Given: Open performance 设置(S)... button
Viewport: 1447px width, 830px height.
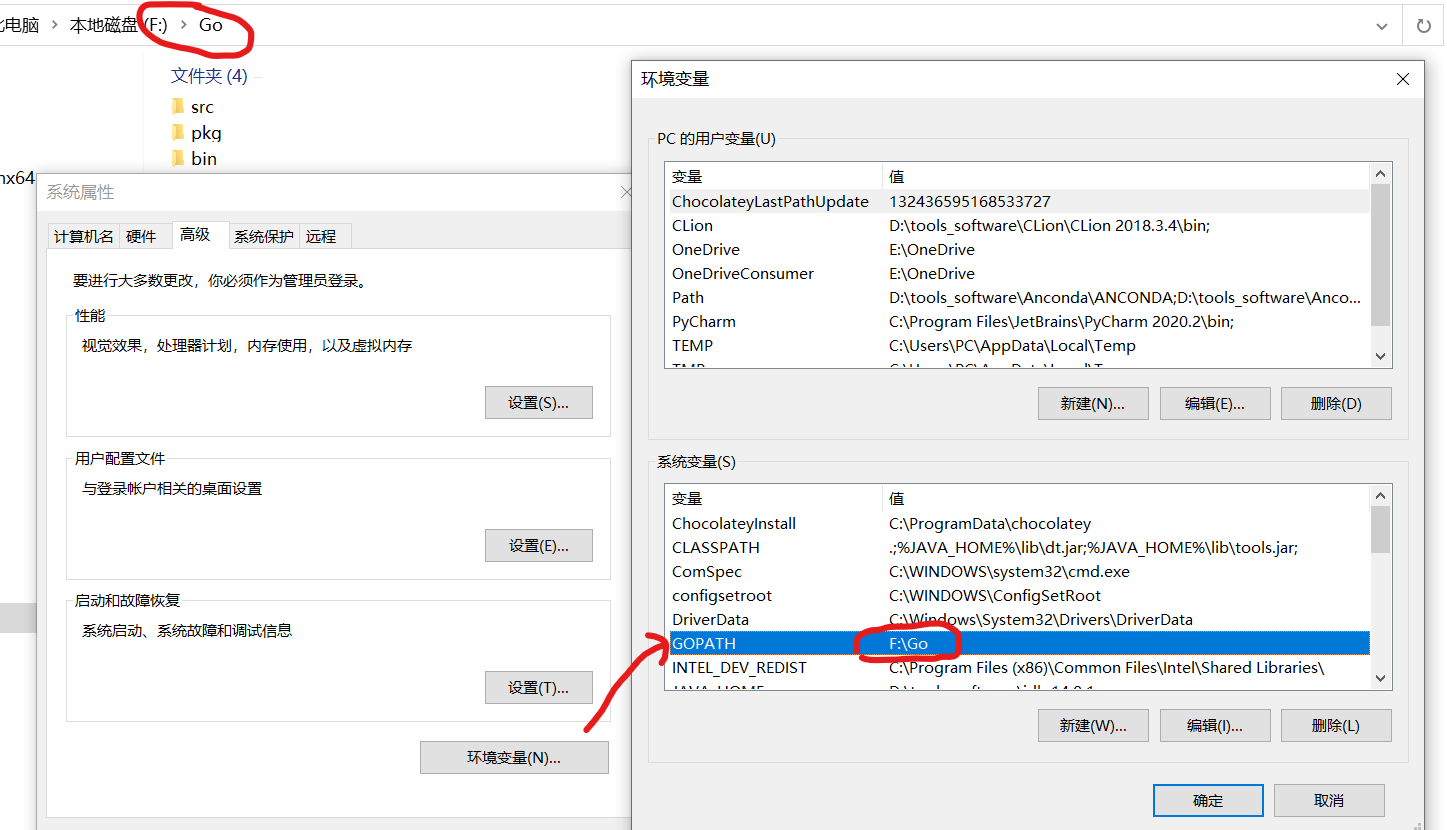Looking at the screenshot, I should [538, 403].
